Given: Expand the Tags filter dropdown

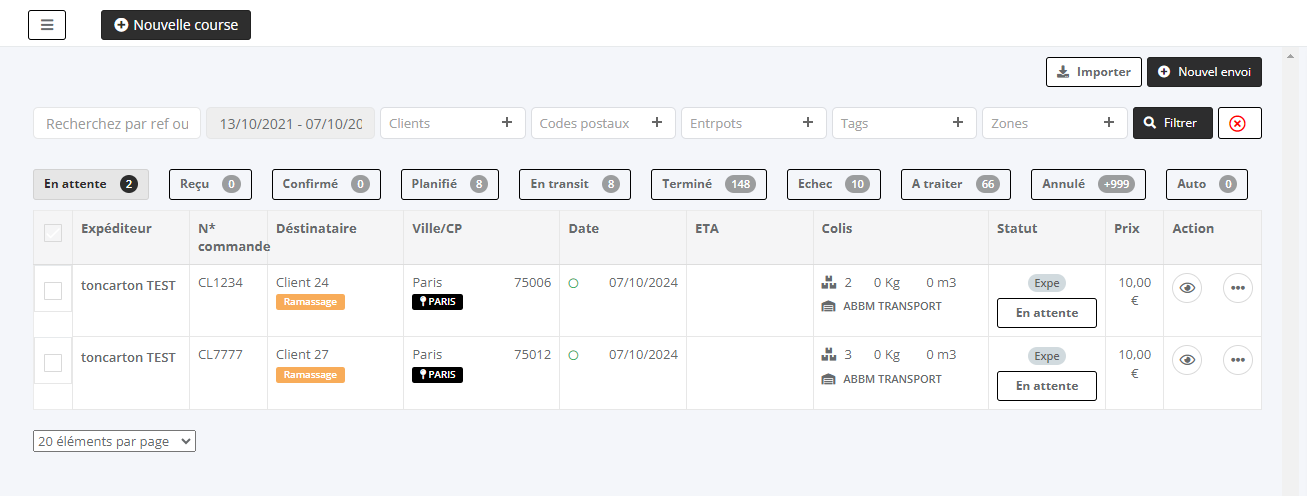Looking at the screenshot, I should [x=904, y=123].
